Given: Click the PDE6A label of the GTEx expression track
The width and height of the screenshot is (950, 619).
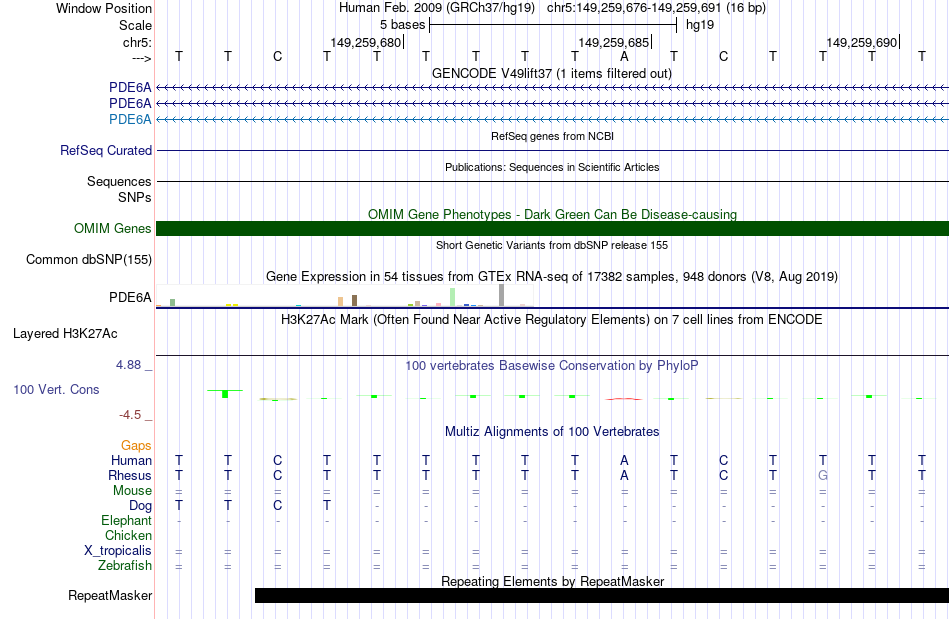Looking at the screenshot, I should [x=130, y=297].
